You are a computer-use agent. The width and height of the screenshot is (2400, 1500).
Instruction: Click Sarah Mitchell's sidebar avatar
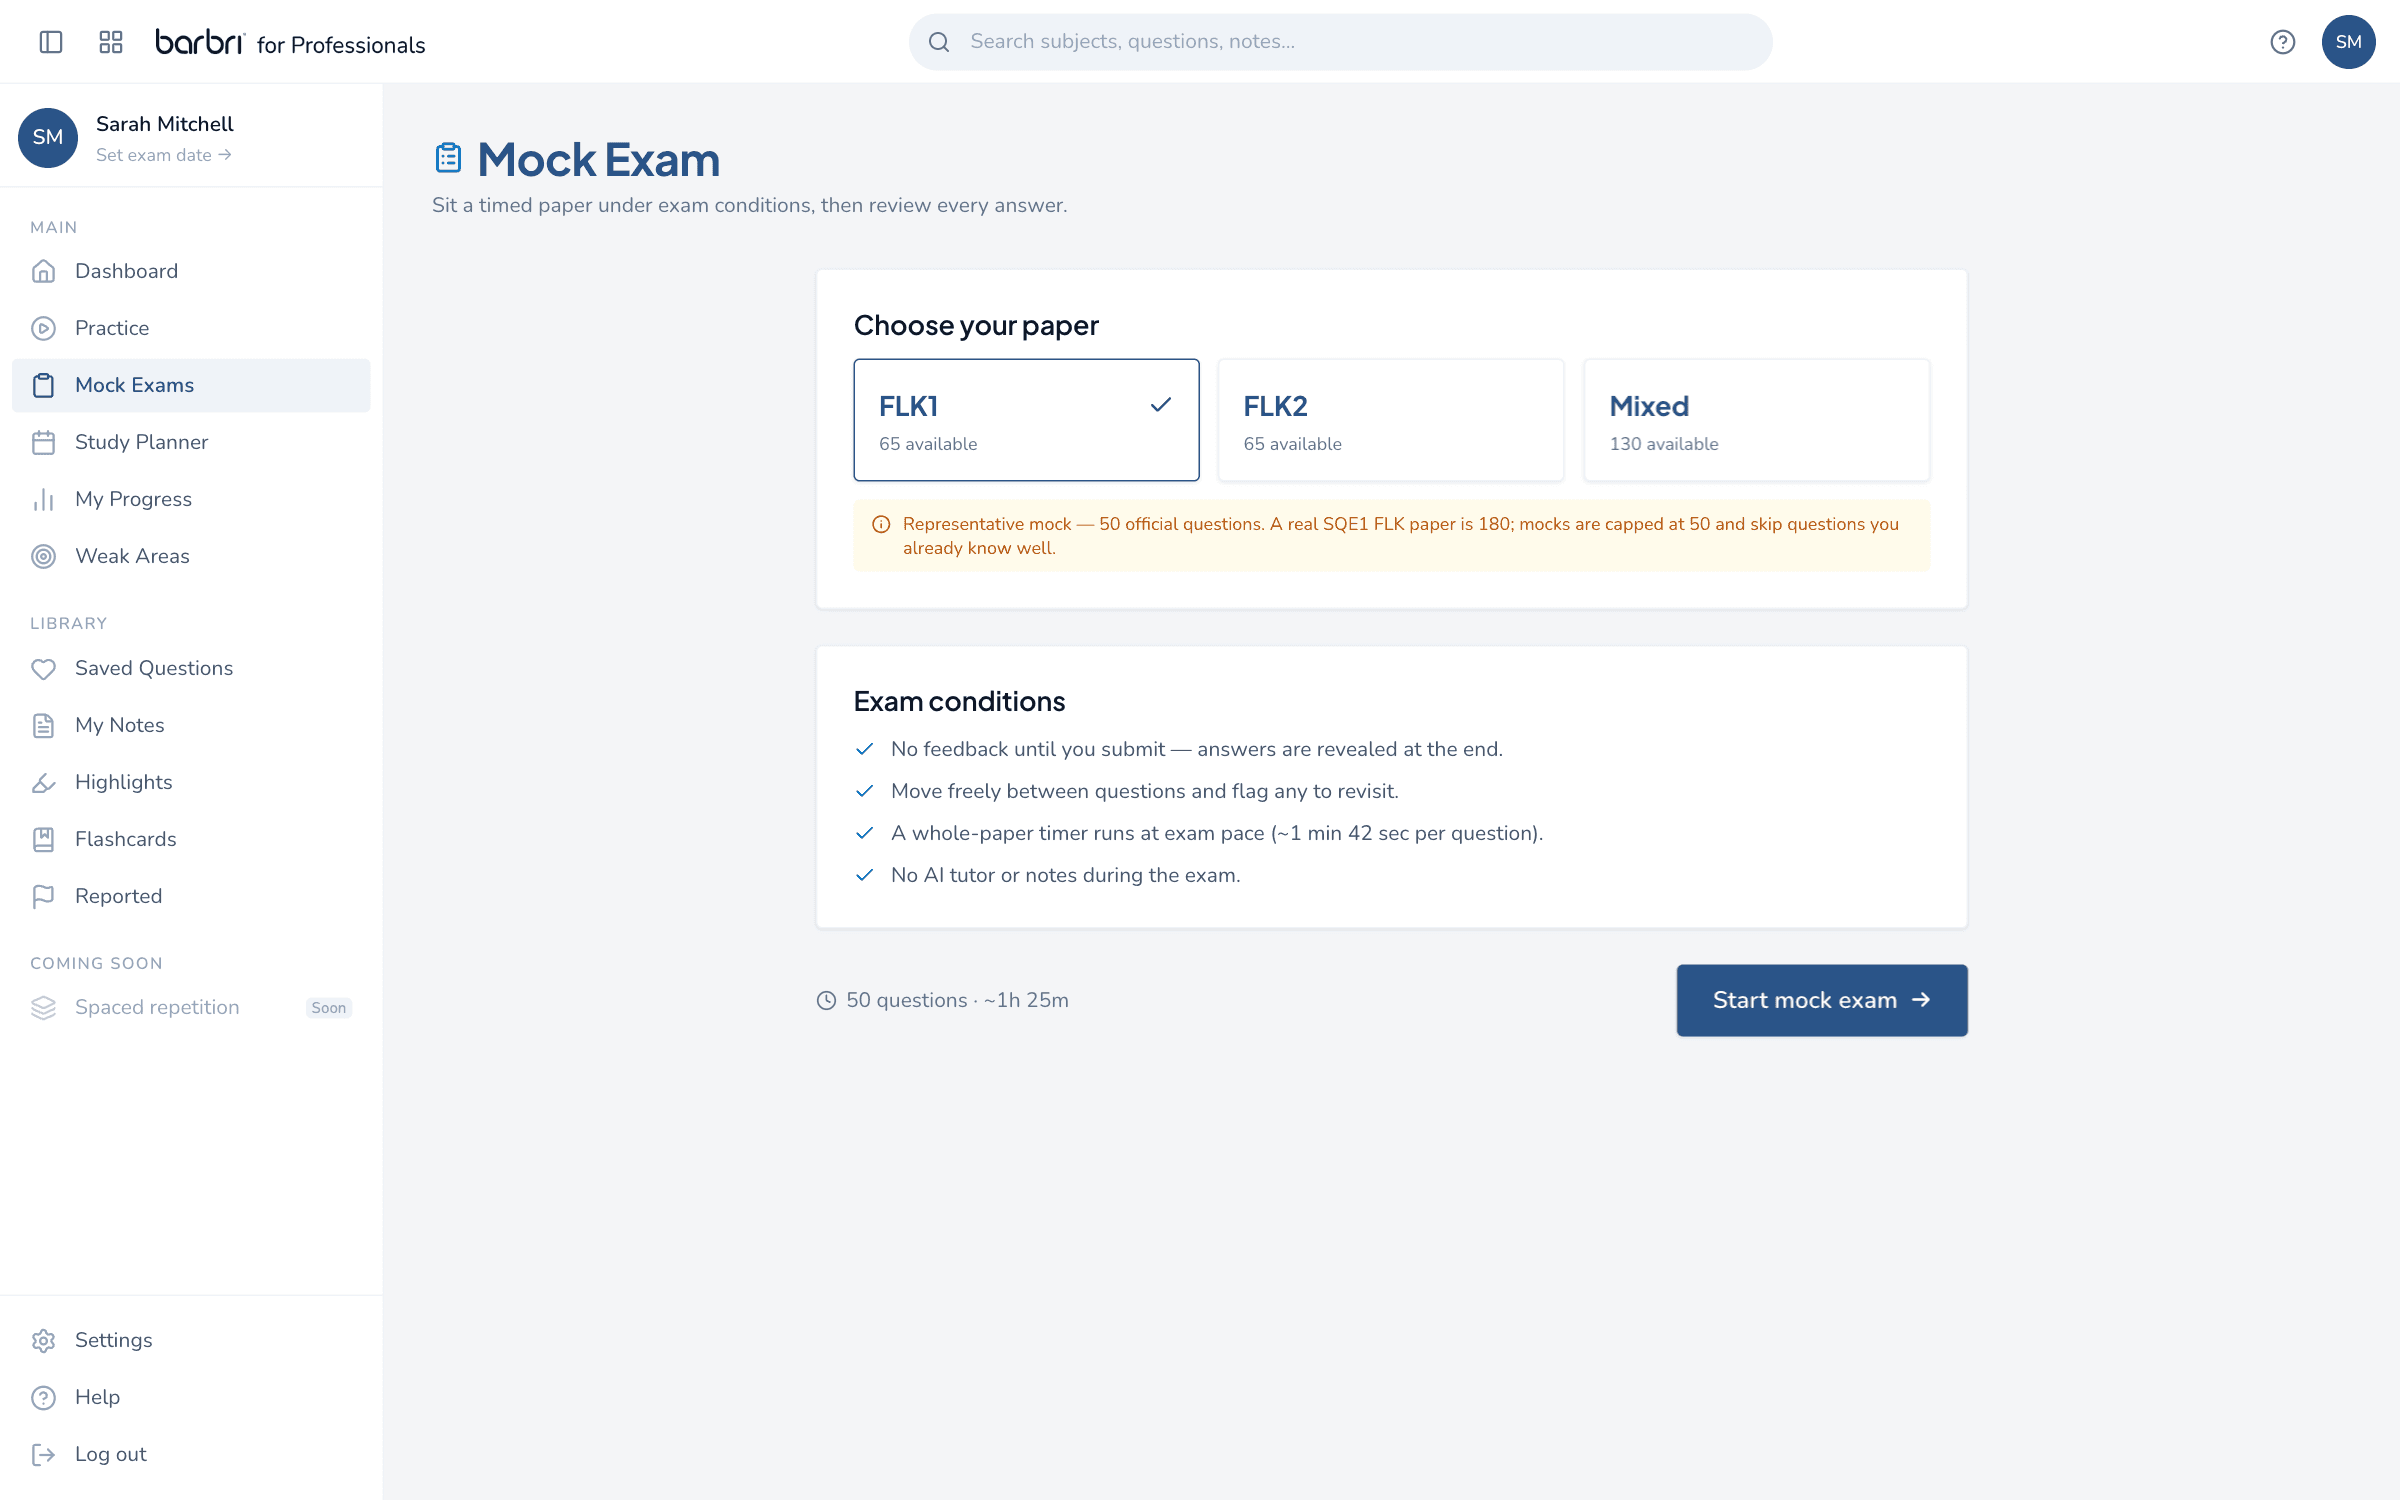[48, 137]
